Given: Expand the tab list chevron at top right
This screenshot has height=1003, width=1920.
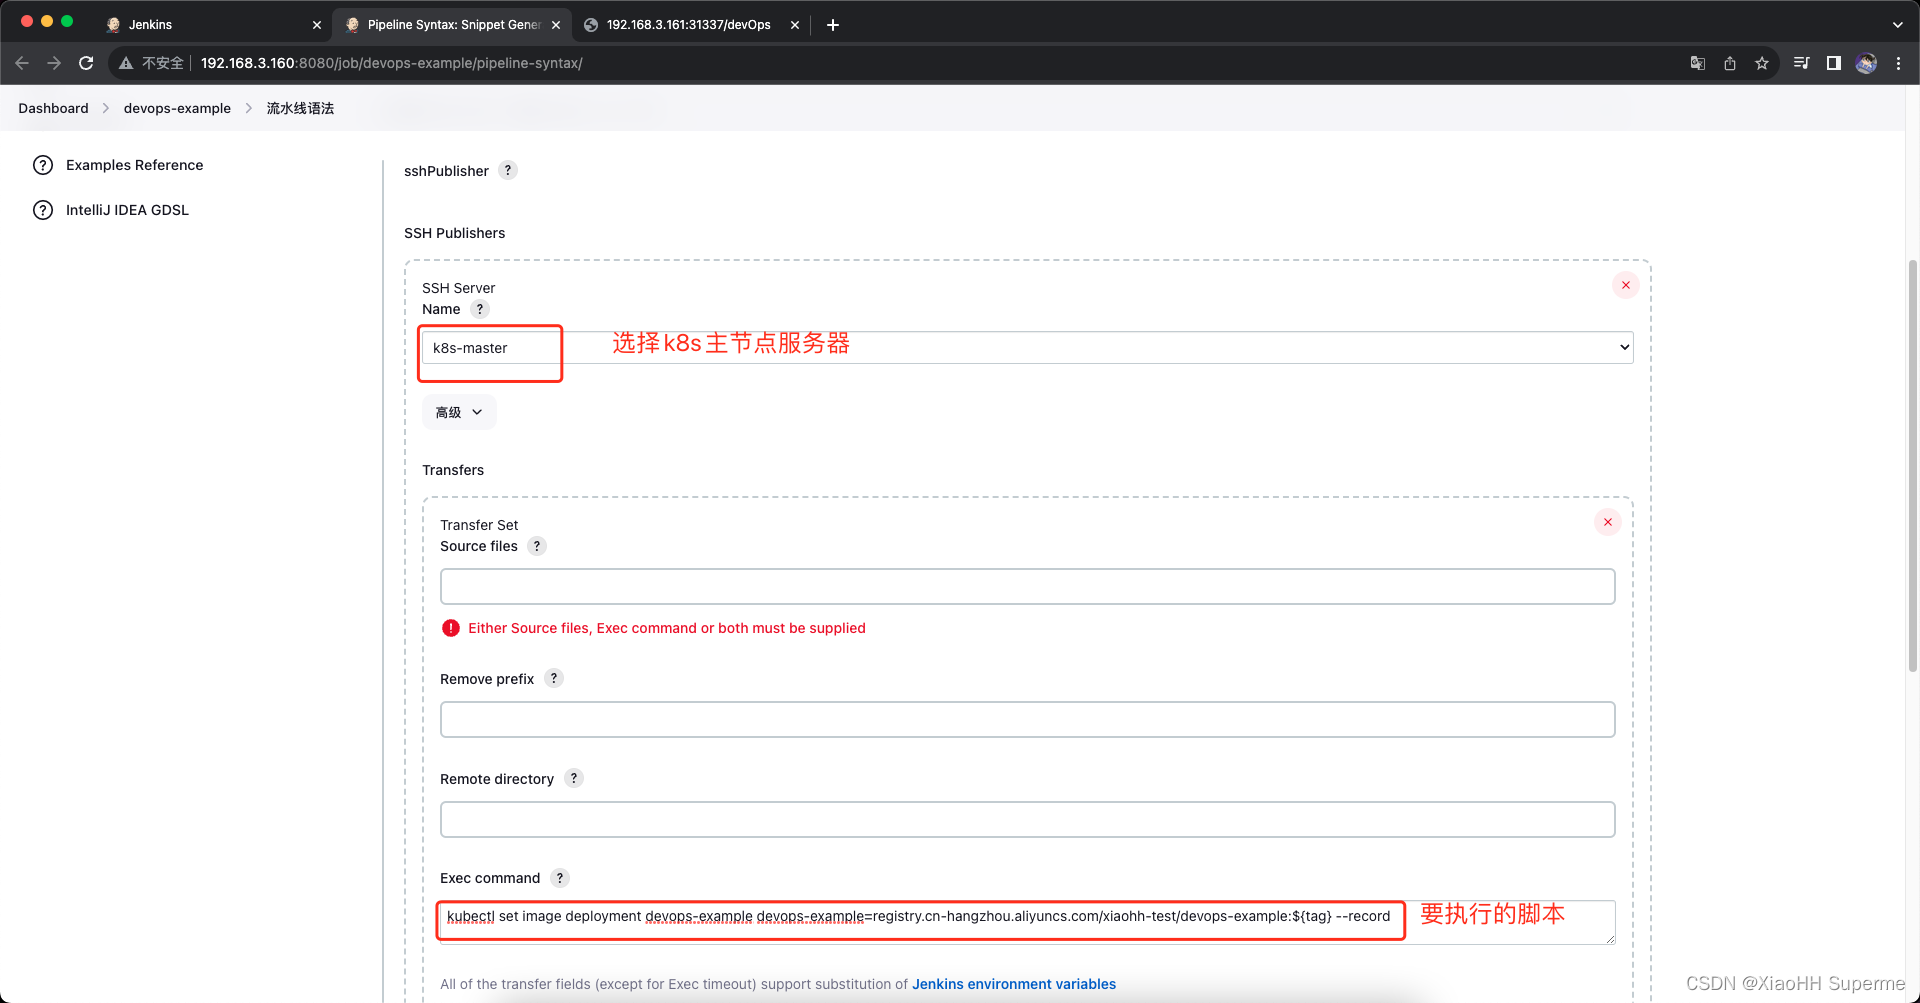Looking at the screenshot, I should (1898, 25).
